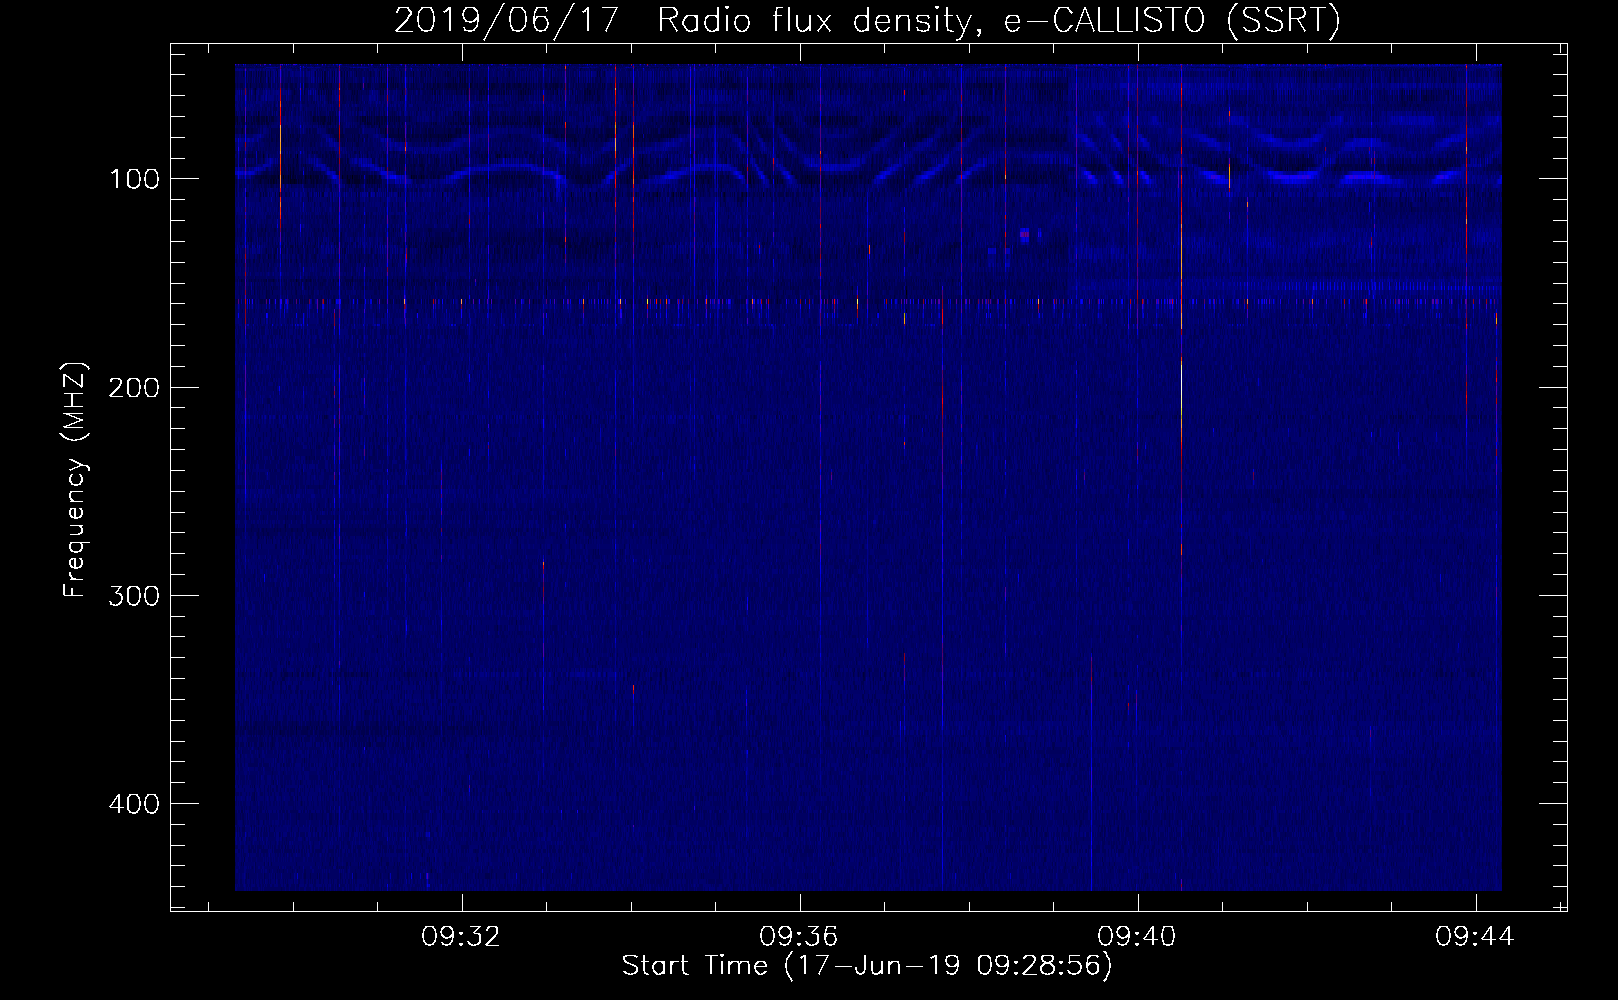Click the 09:40 time tick label

pos(1137,937)
